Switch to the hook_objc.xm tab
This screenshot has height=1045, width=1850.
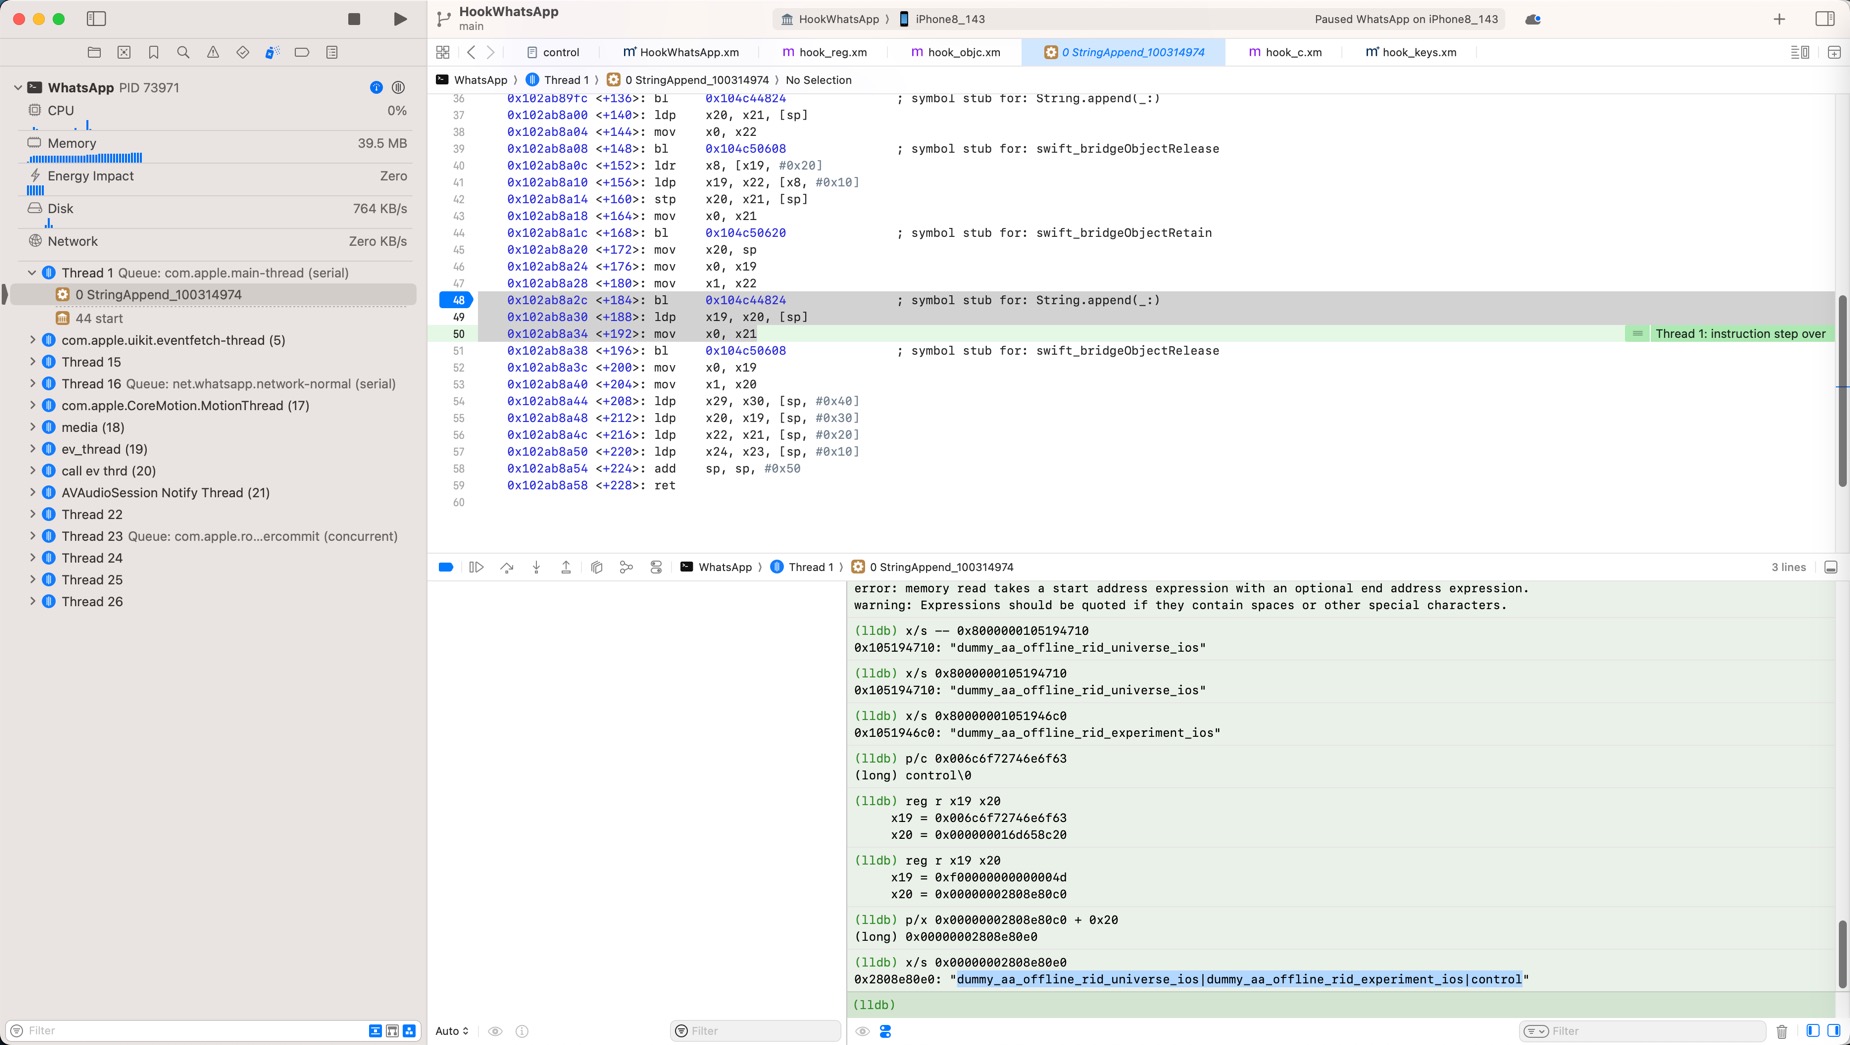tap(955, 52)
